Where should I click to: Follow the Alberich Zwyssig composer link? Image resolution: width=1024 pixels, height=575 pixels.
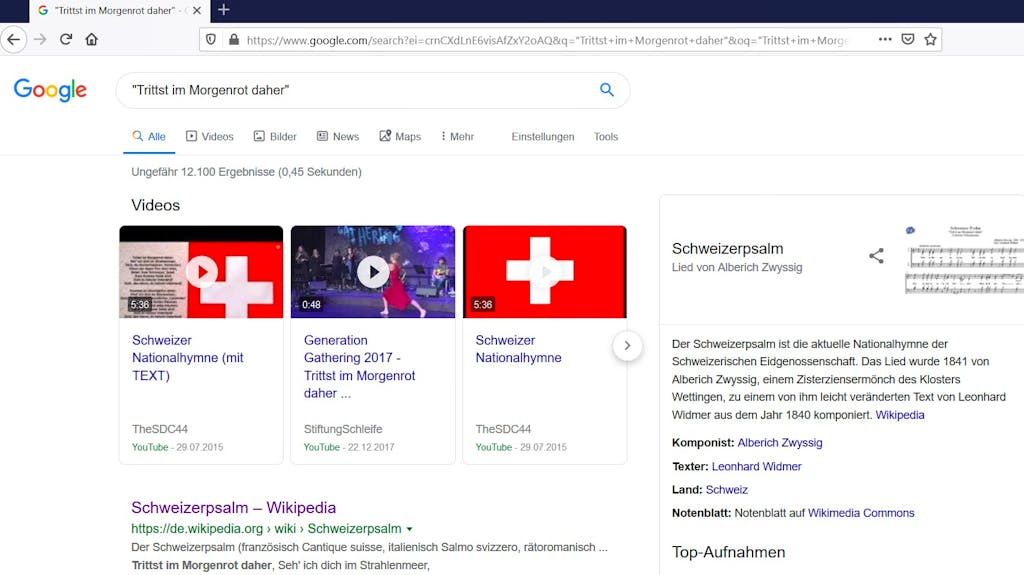click(780, 442)
